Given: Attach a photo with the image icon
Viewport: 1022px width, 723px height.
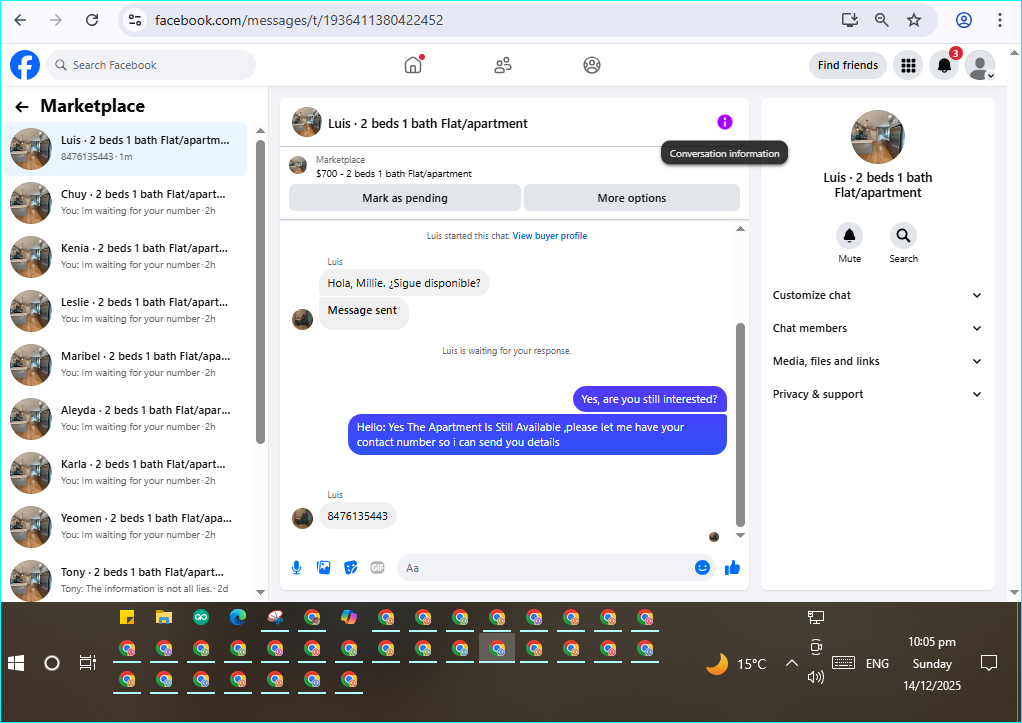Looking at the screenshot, I should point(323,568).
